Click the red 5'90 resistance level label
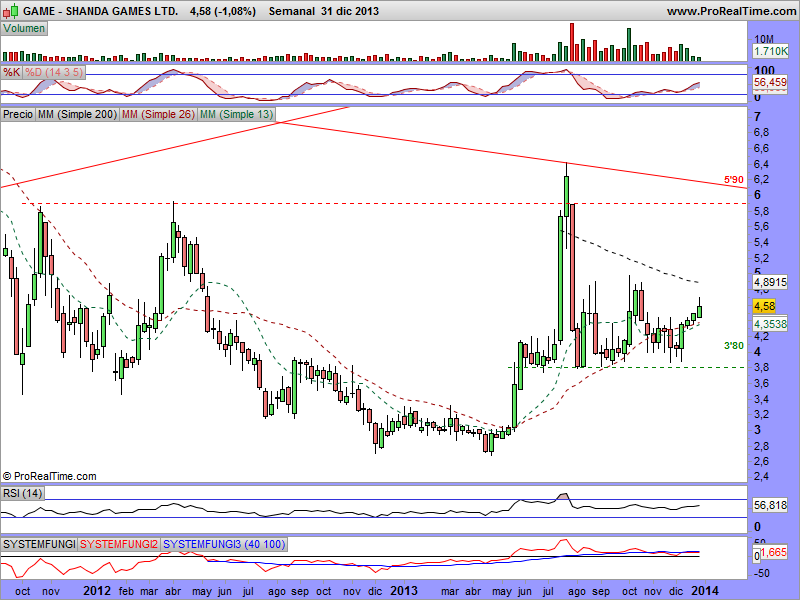The height and width of the screenshot is (600, 800). 733,180
